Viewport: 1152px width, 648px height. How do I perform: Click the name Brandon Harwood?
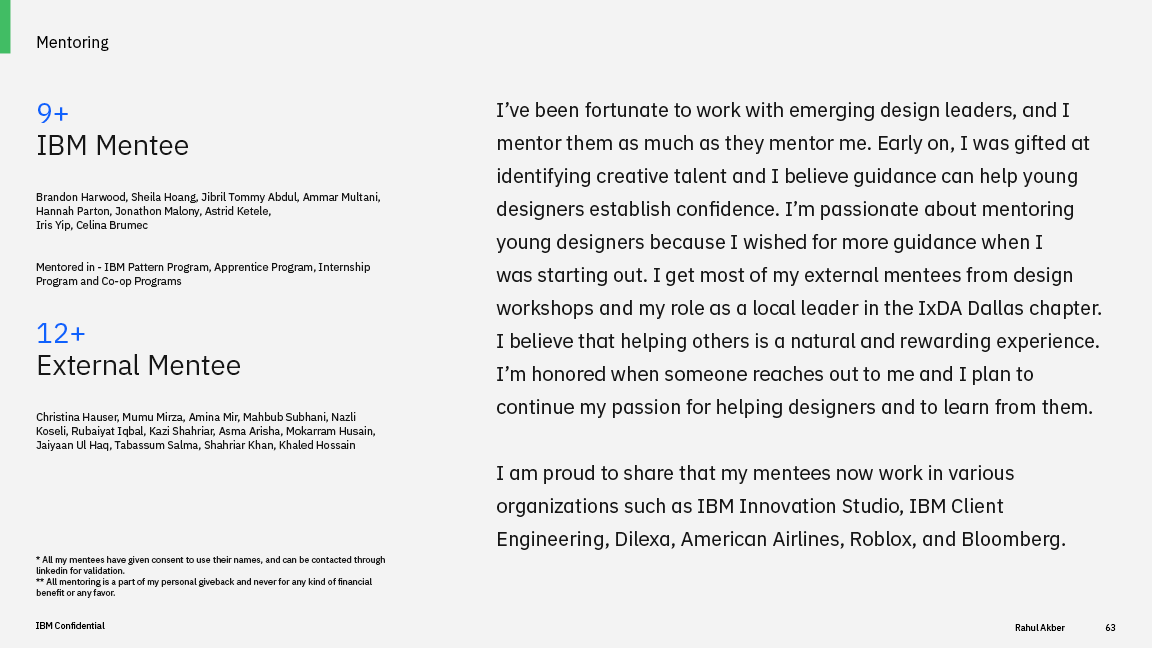click(x=81, y=197)
